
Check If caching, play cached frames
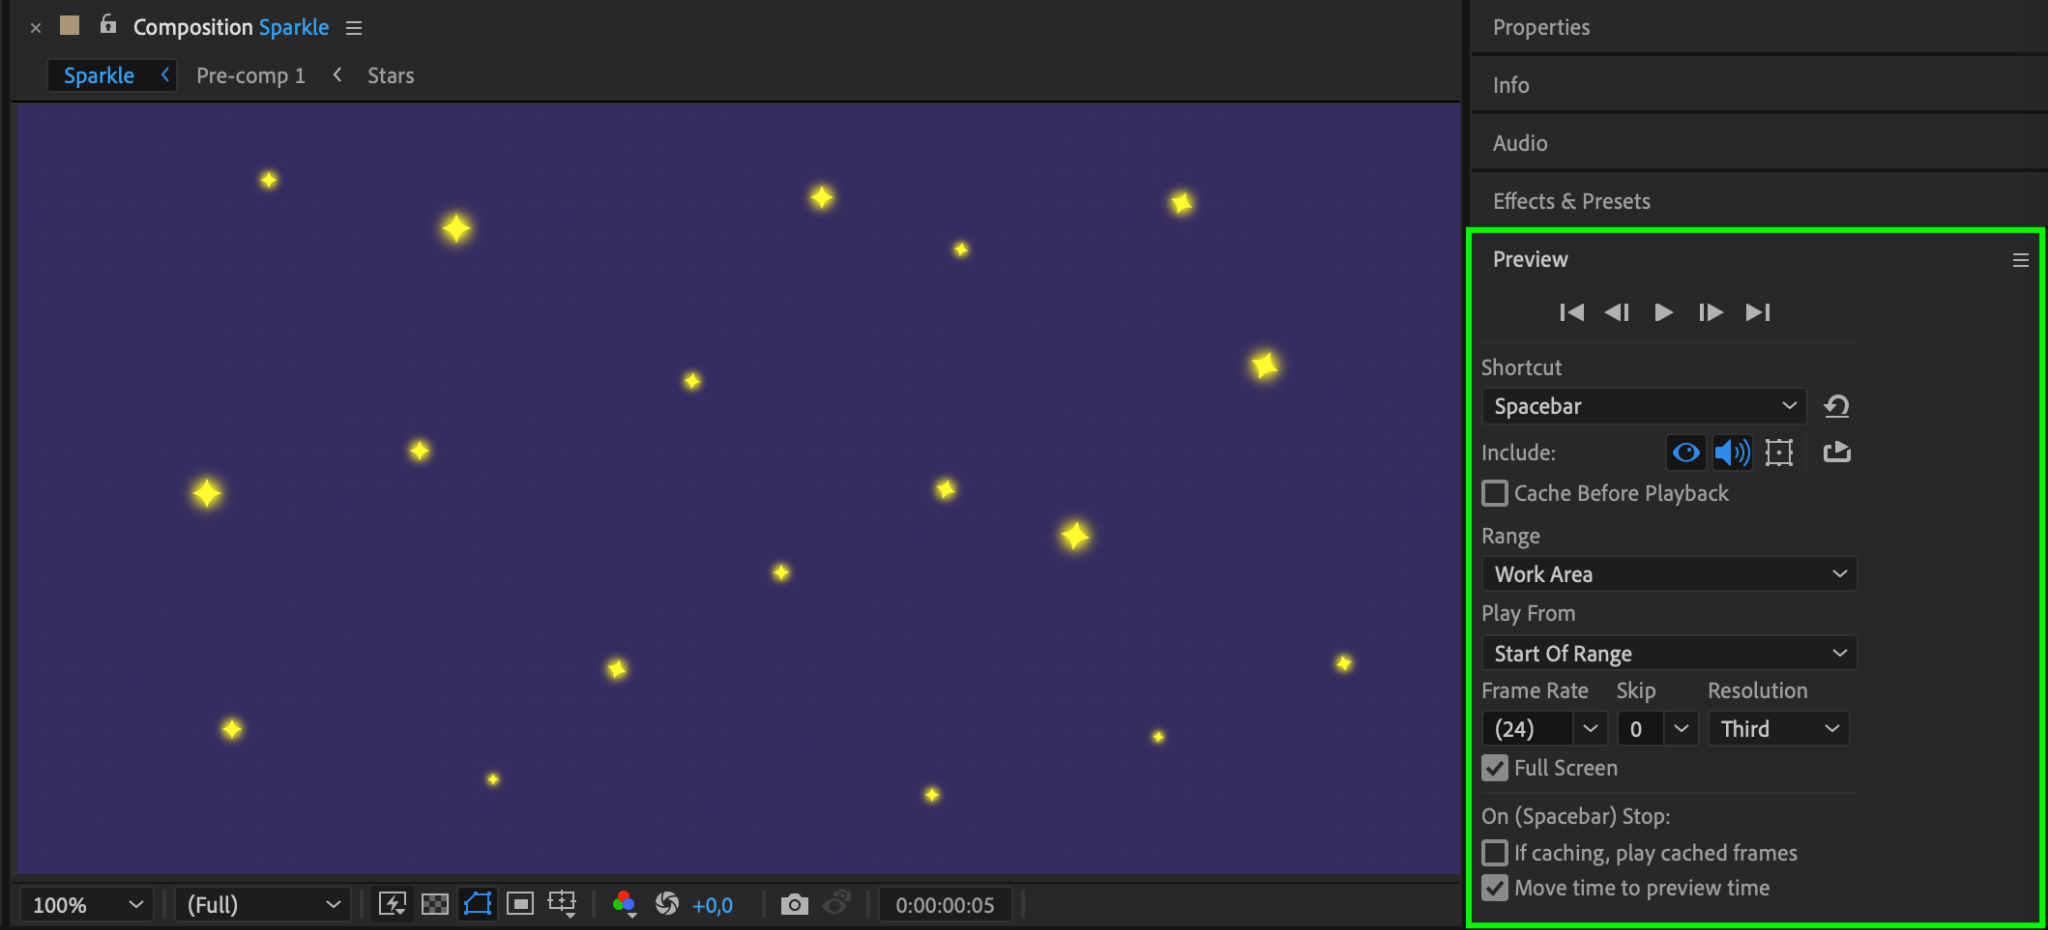1495,853
